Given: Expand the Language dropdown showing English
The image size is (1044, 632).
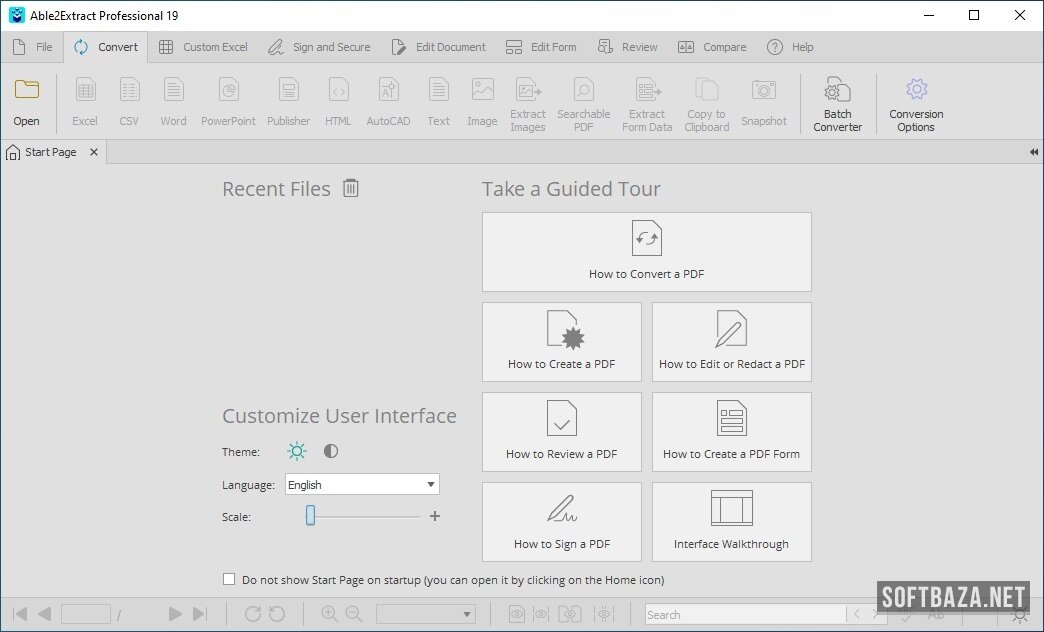Looking at the screenshot, I should (x=362, y=485).
